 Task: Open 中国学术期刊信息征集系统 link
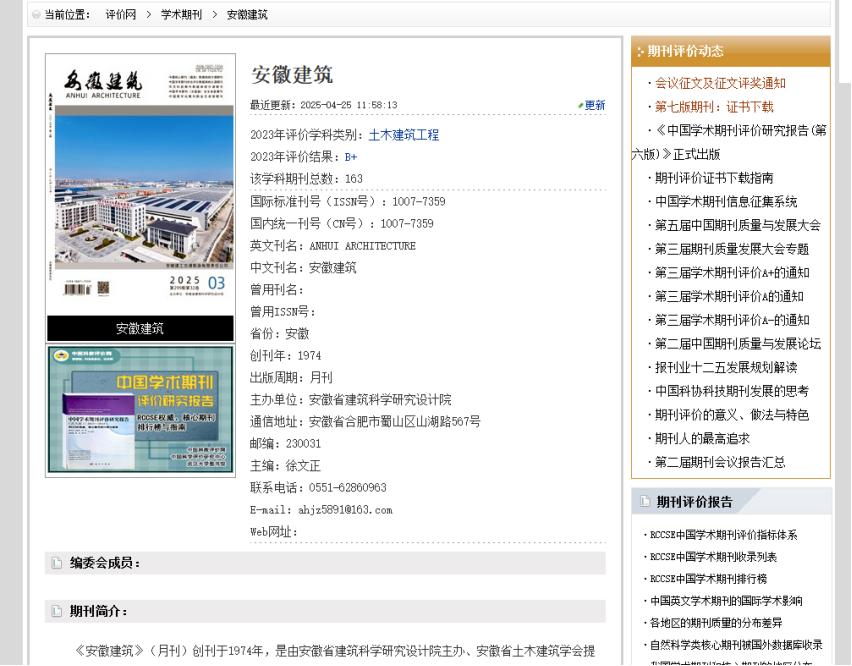[x=726, y=202]
